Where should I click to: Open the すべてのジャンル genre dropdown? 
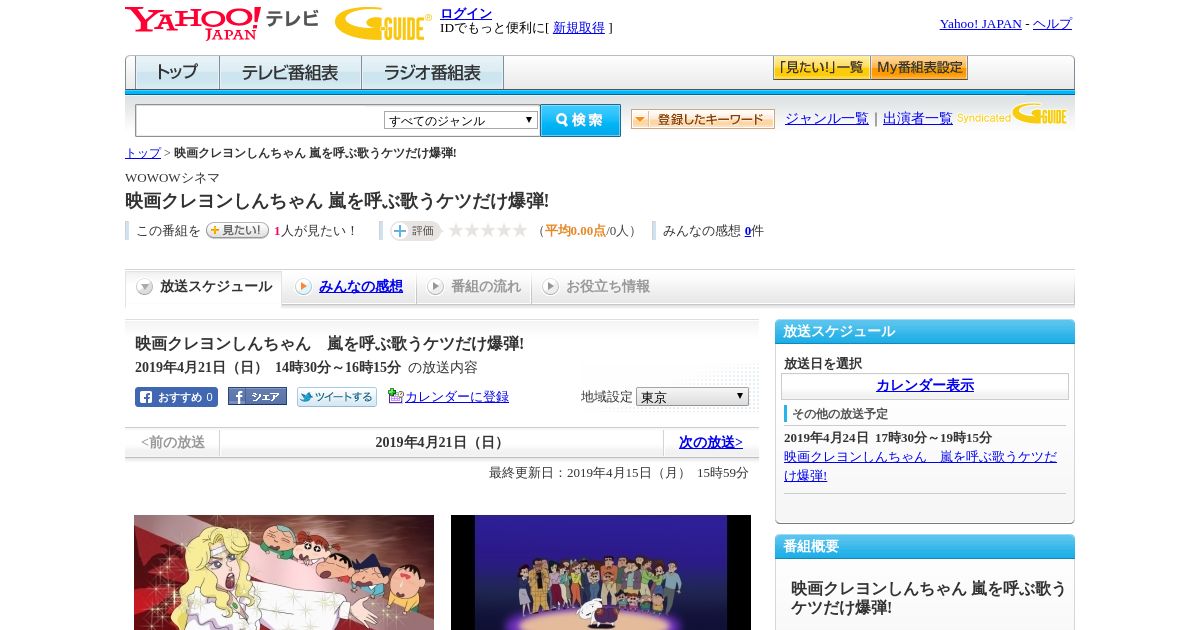461,120
